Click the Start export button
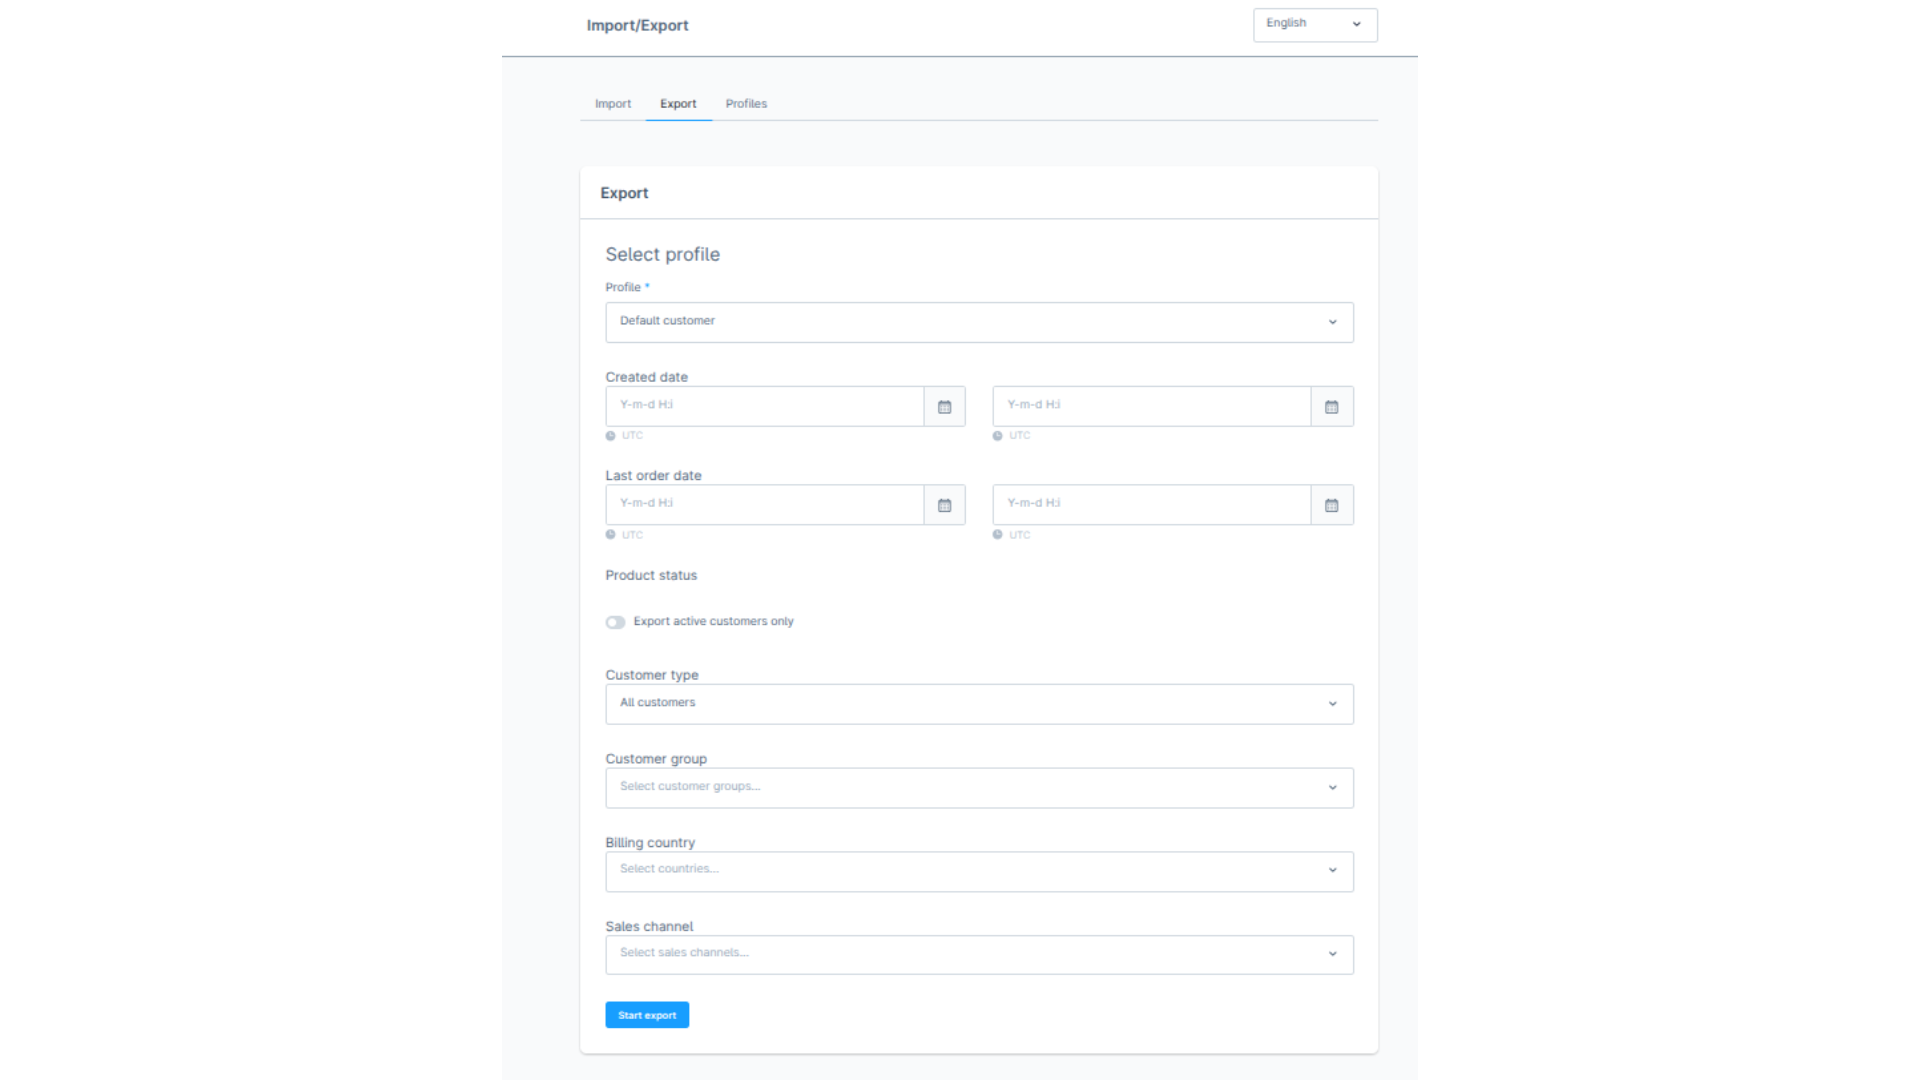Screen dimensions: 1920x1080 click(x=647, y=1015)
